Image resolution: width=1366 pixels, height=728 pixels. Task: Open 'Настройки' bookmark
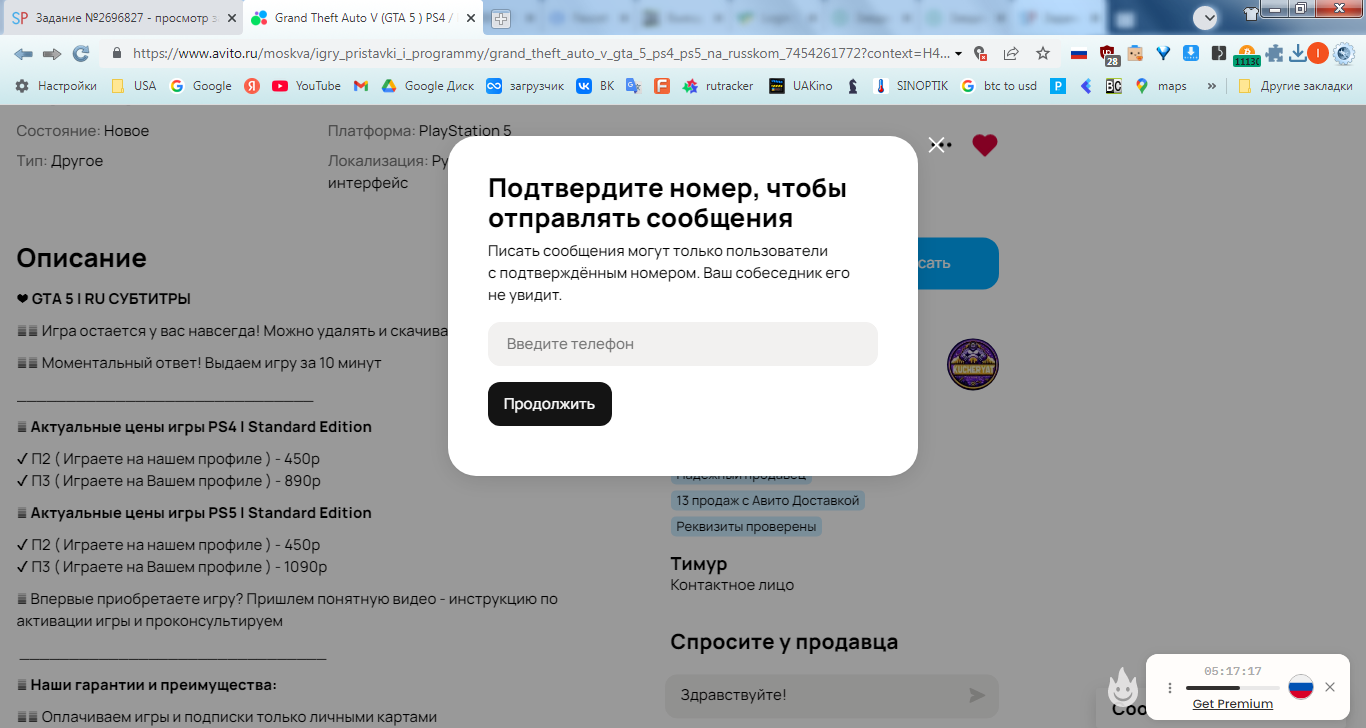(56, 86)
